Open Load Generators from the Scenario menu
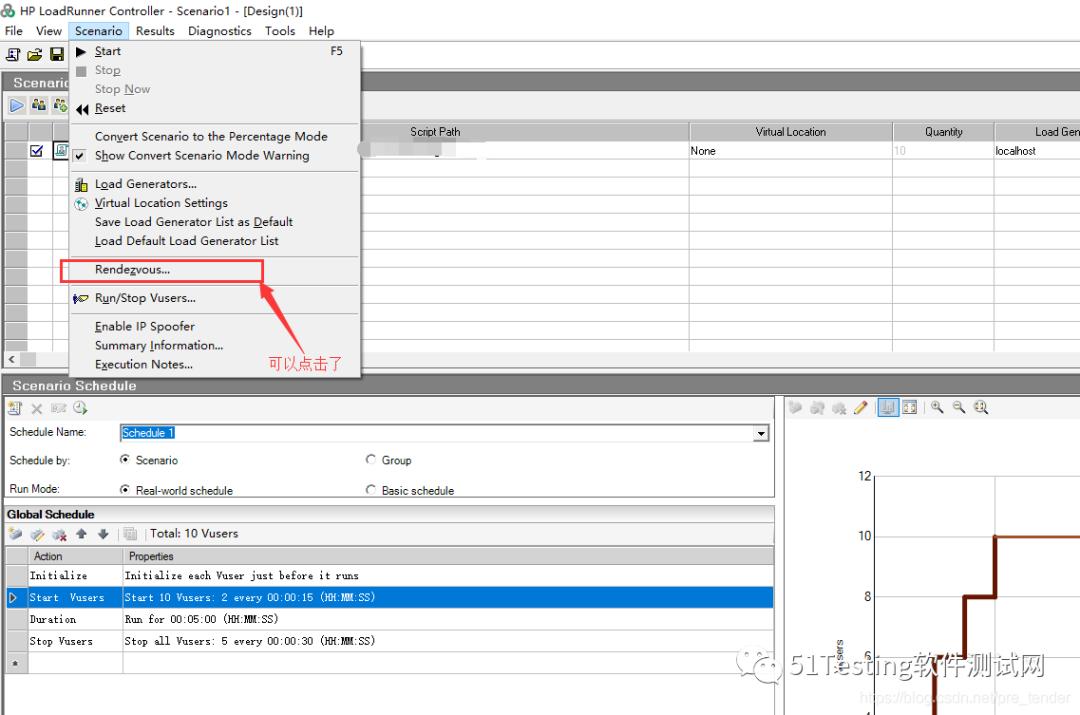Screen dimensions: 1080x715 click(x=215, y=184)
